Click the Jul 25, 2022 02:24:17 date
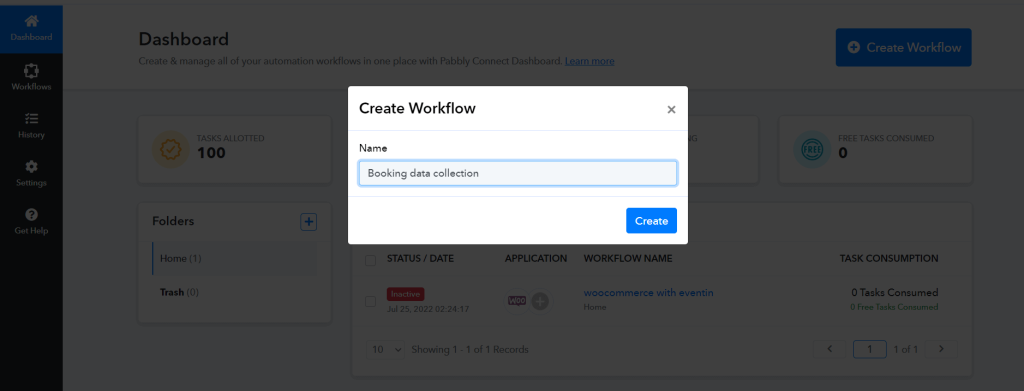Viewport: 1024px width, 391px height. pyautogui.click(x=428, y=308)
